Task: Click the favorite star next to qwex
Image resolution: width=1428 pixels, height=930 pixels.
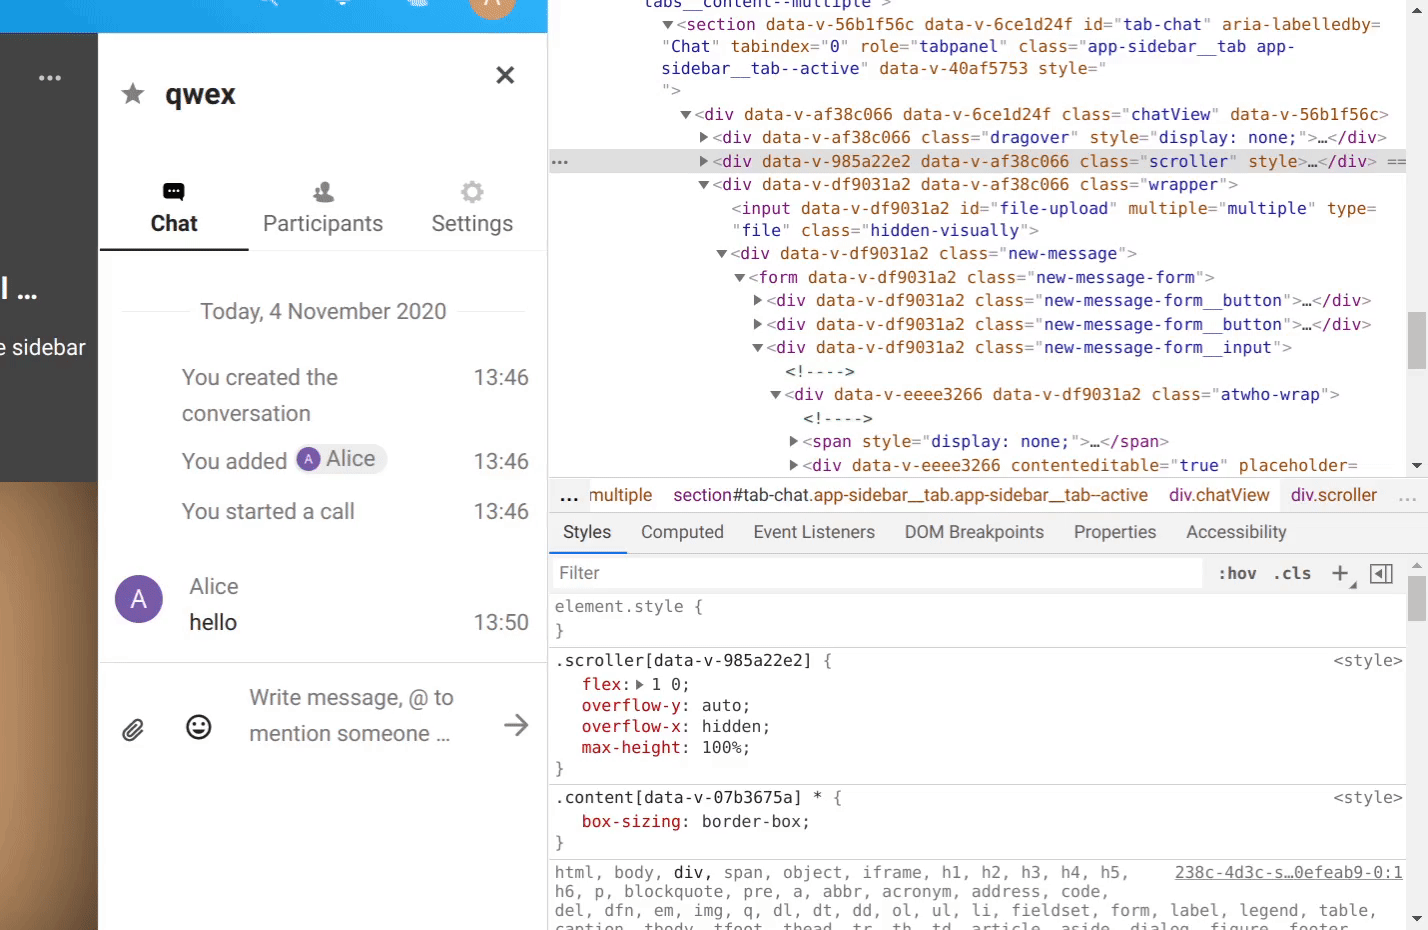Action: 133,94
